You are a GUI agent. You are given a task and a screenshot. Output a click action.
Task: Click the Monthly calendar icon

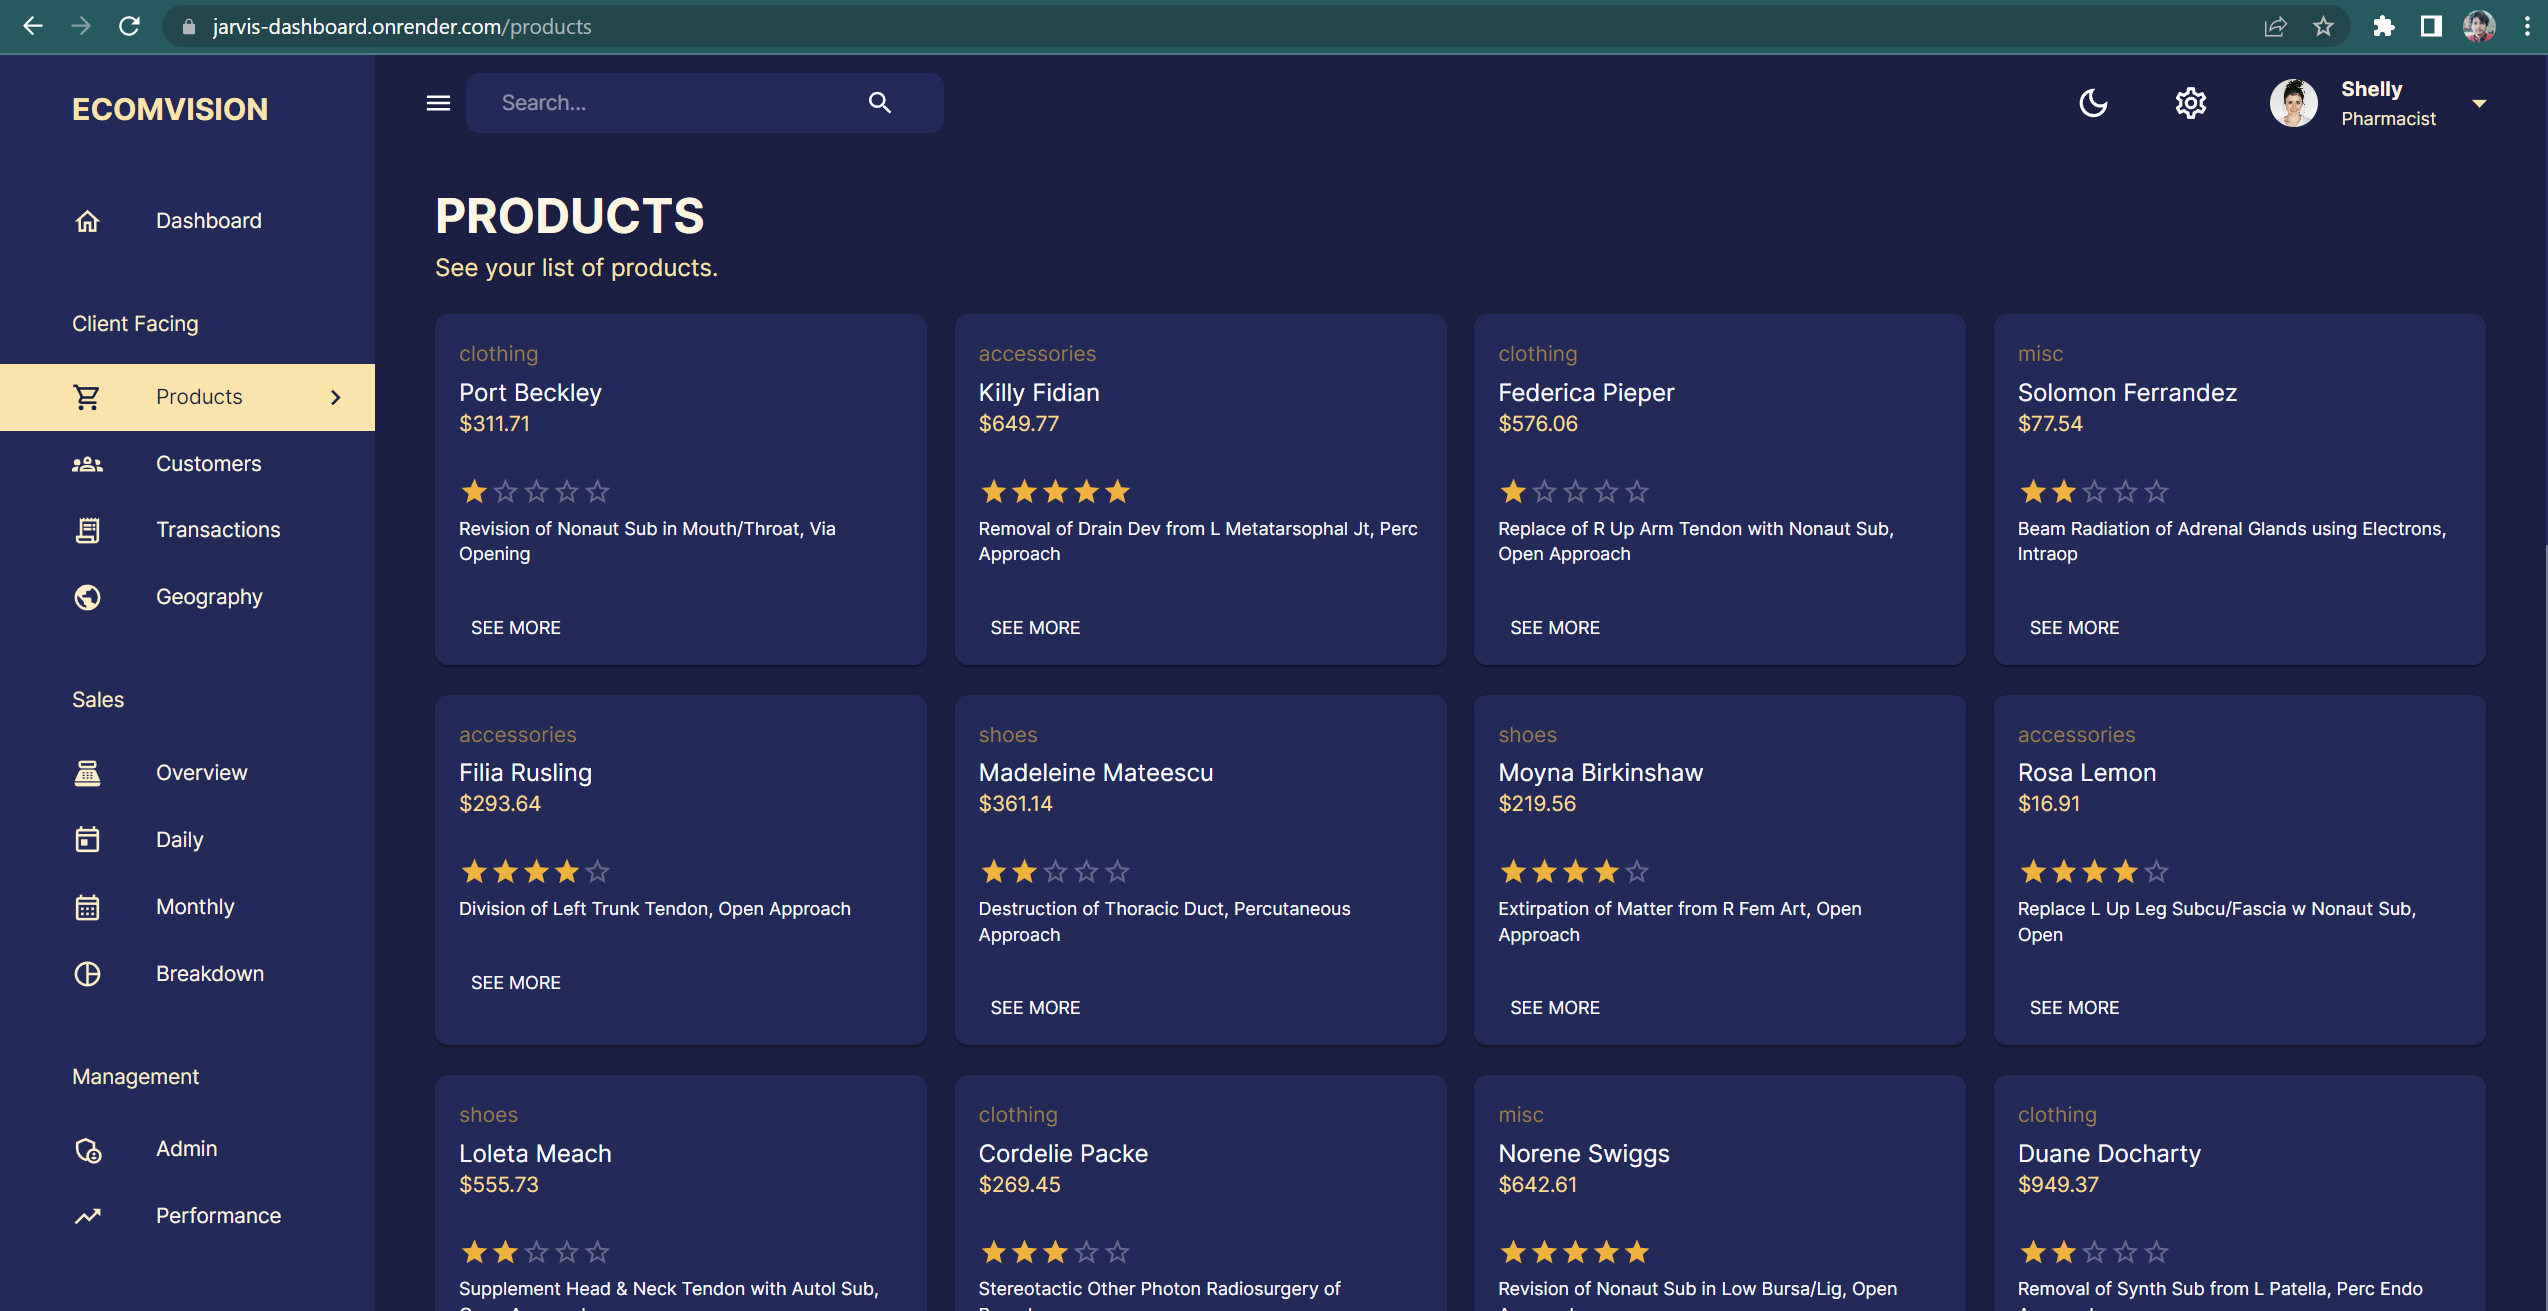[87, 907]
